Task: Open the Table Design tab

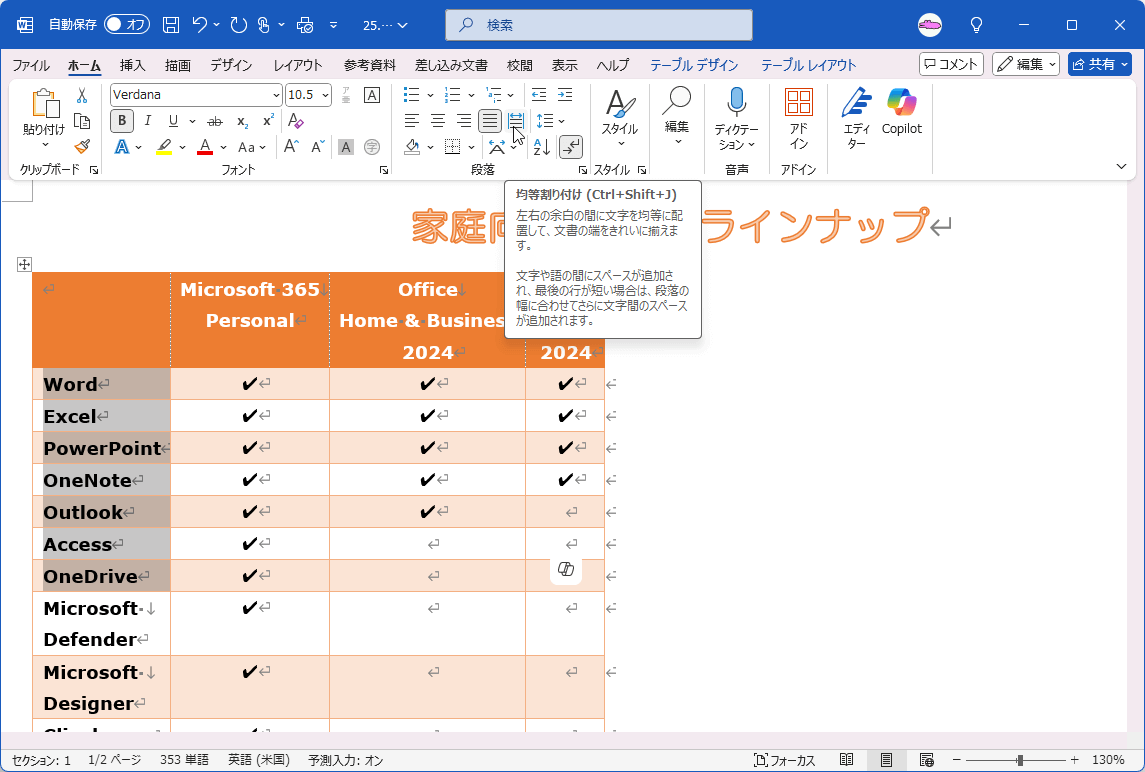Action: pos(694,65)
